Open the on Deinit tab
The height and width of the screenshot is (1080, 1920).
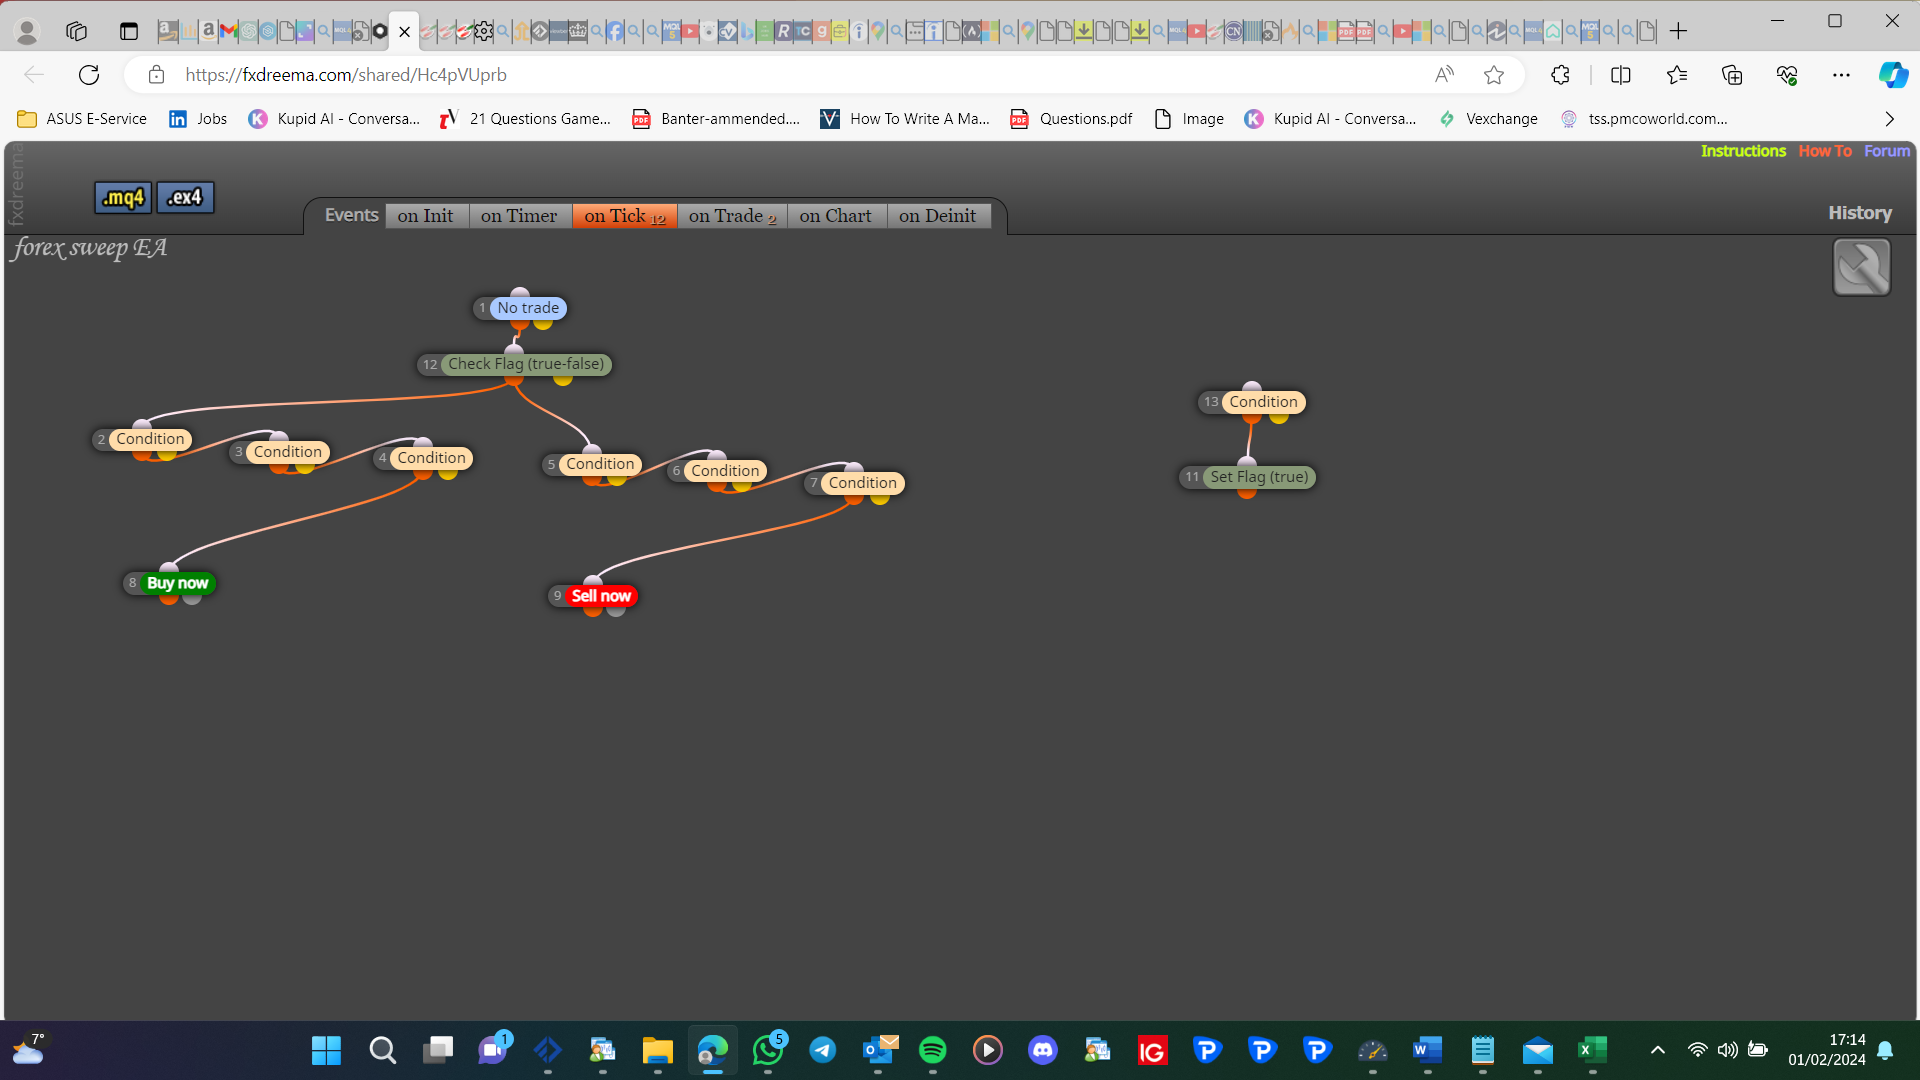938,216
